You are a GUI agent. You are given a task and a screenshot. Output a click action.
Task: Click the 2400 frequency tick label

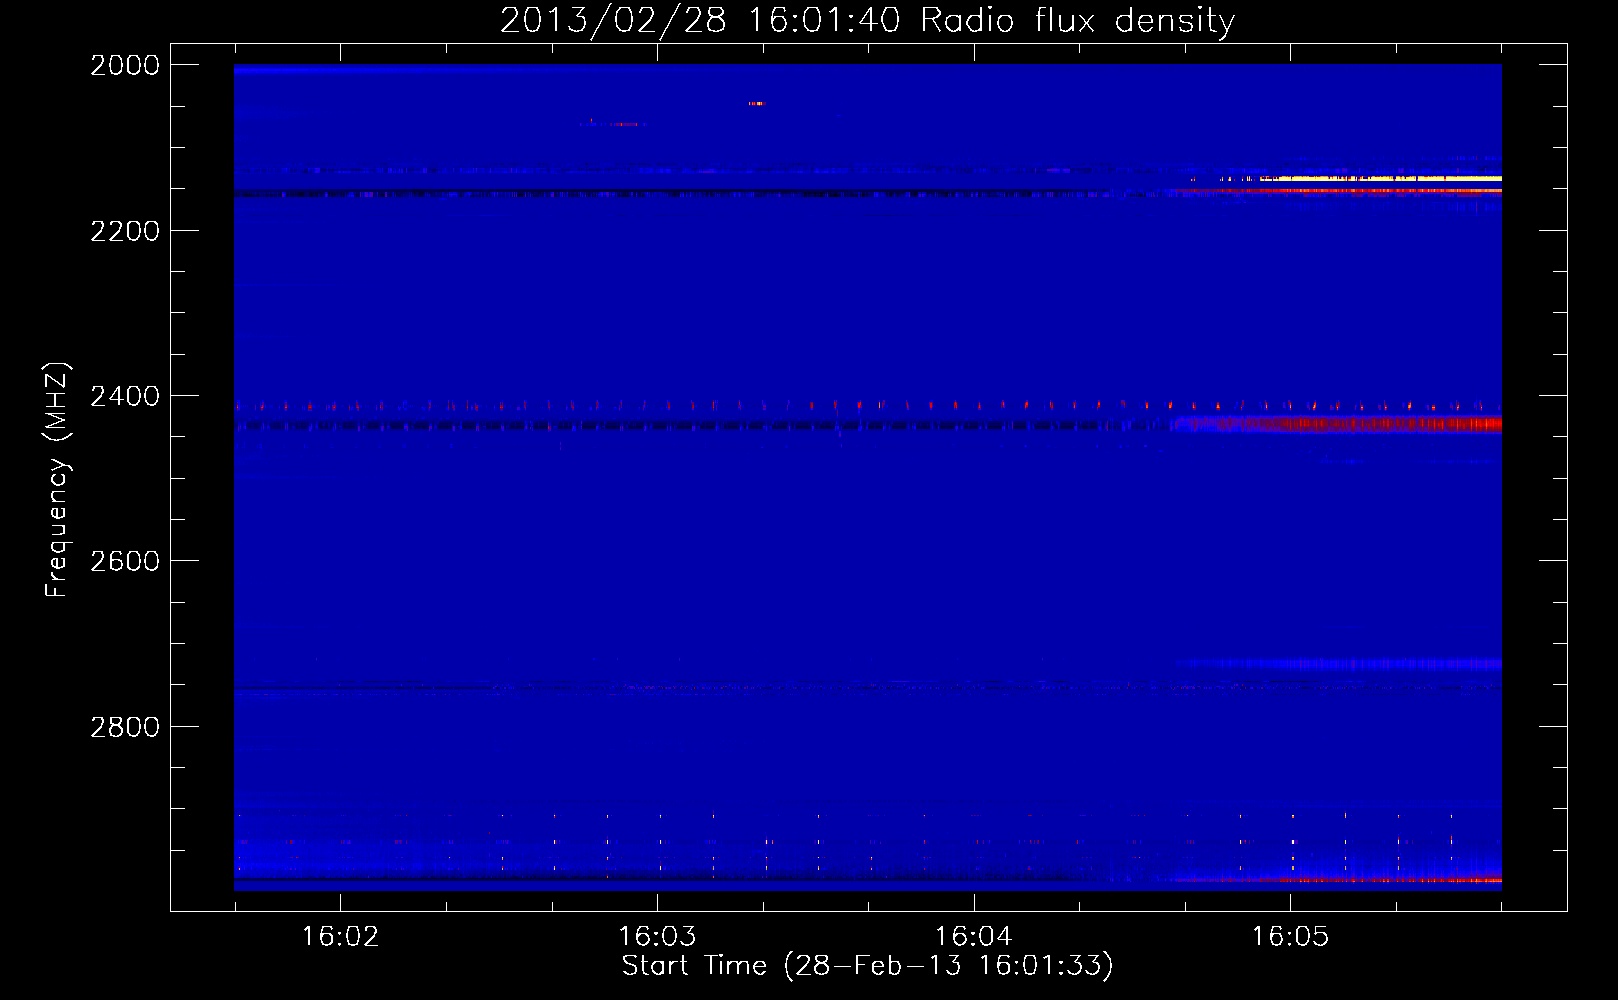pos(125,396)
